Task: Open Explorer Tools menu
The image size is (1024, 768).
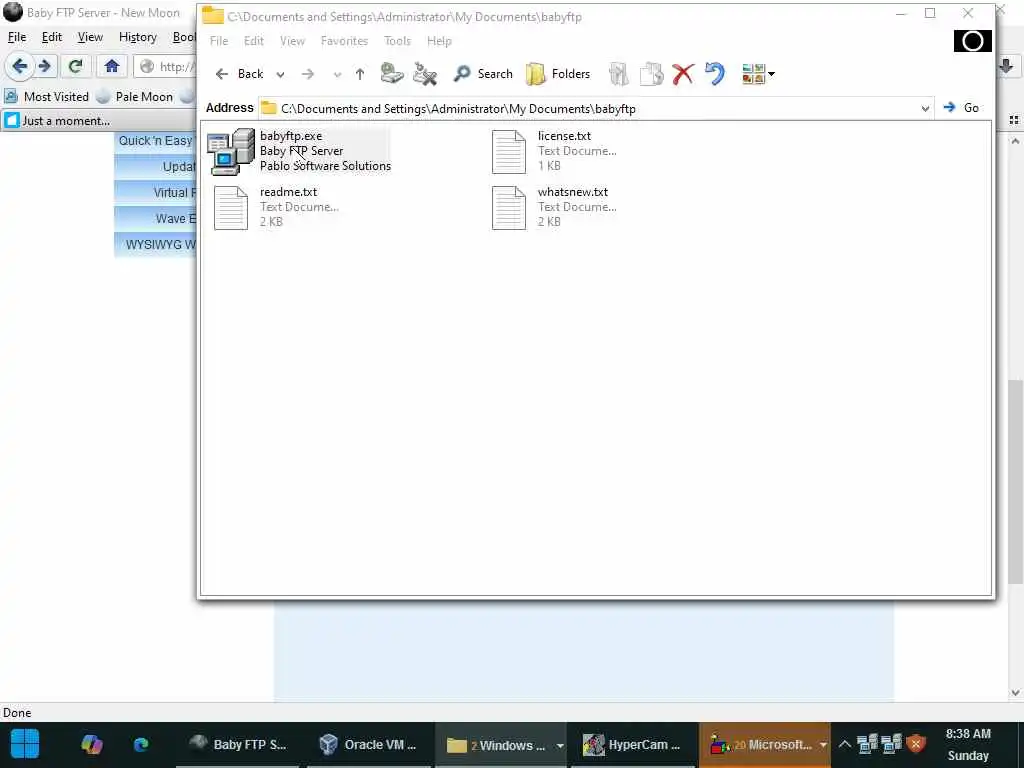Action: pos(397,40)
